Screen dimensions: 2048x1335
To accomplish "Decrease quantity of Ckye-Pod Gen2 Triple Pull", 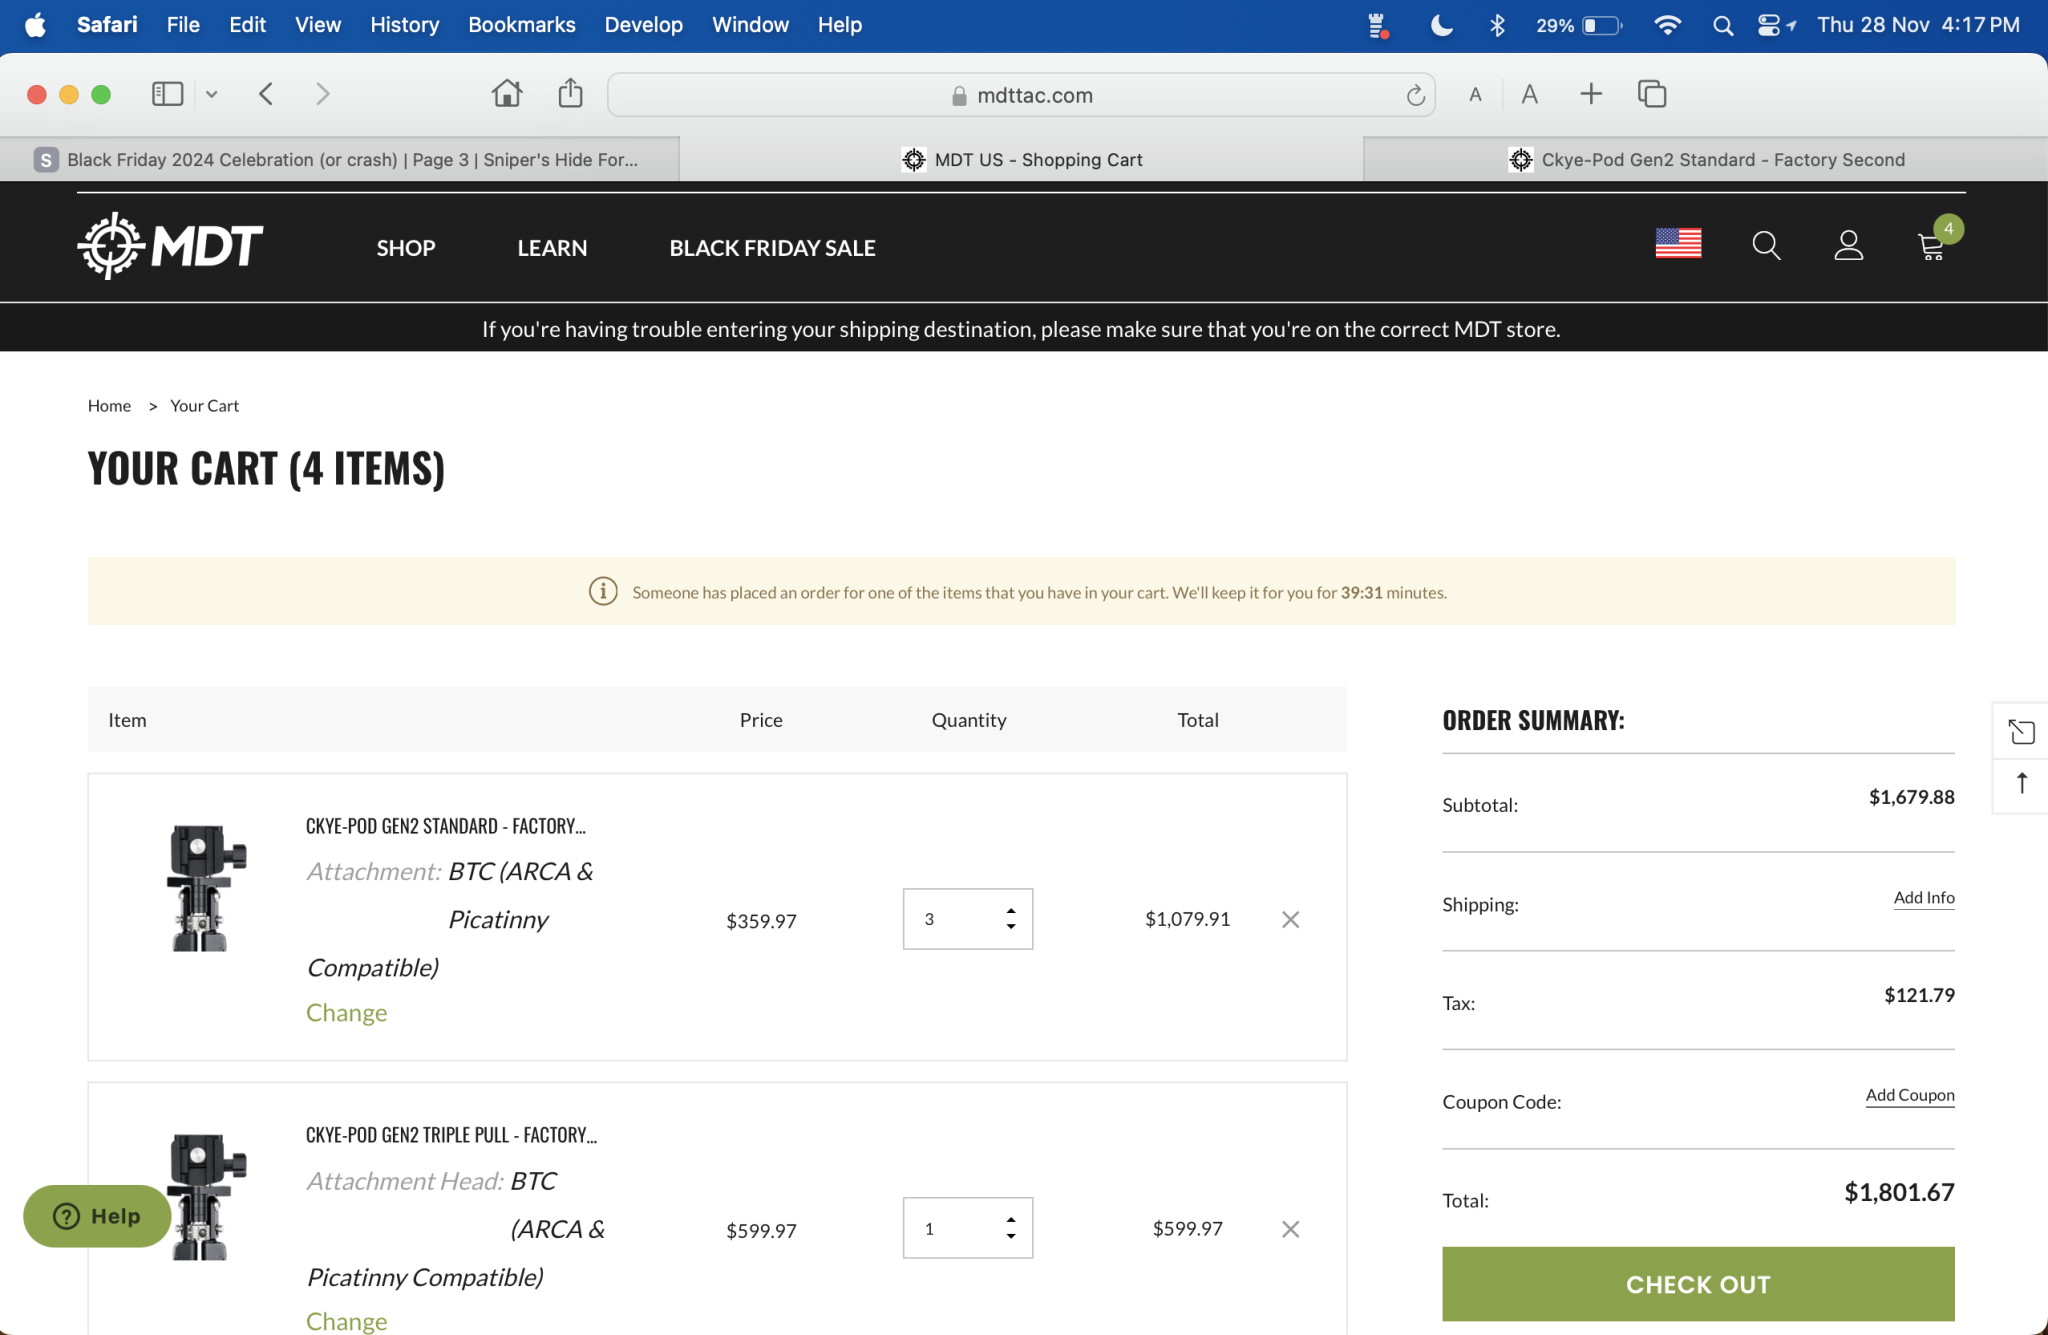I will (x=1011, y=1237).
